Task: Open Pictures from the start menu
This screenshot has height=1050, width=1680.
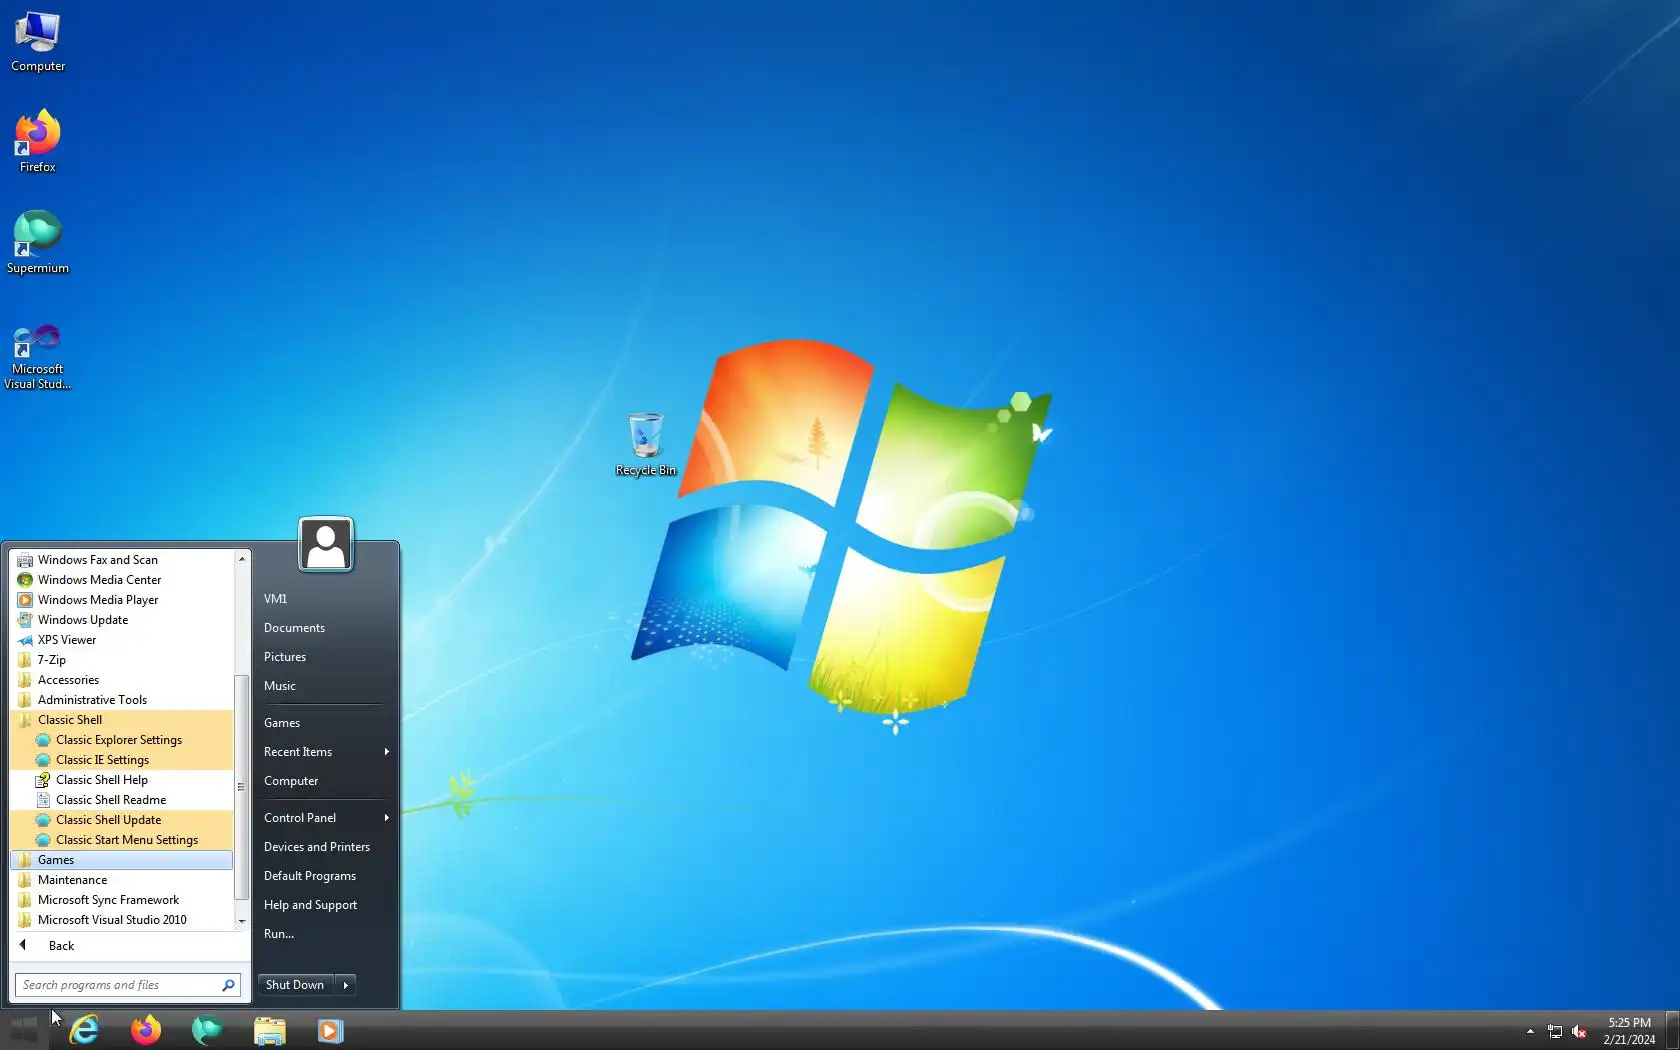Action: [324, 657]
